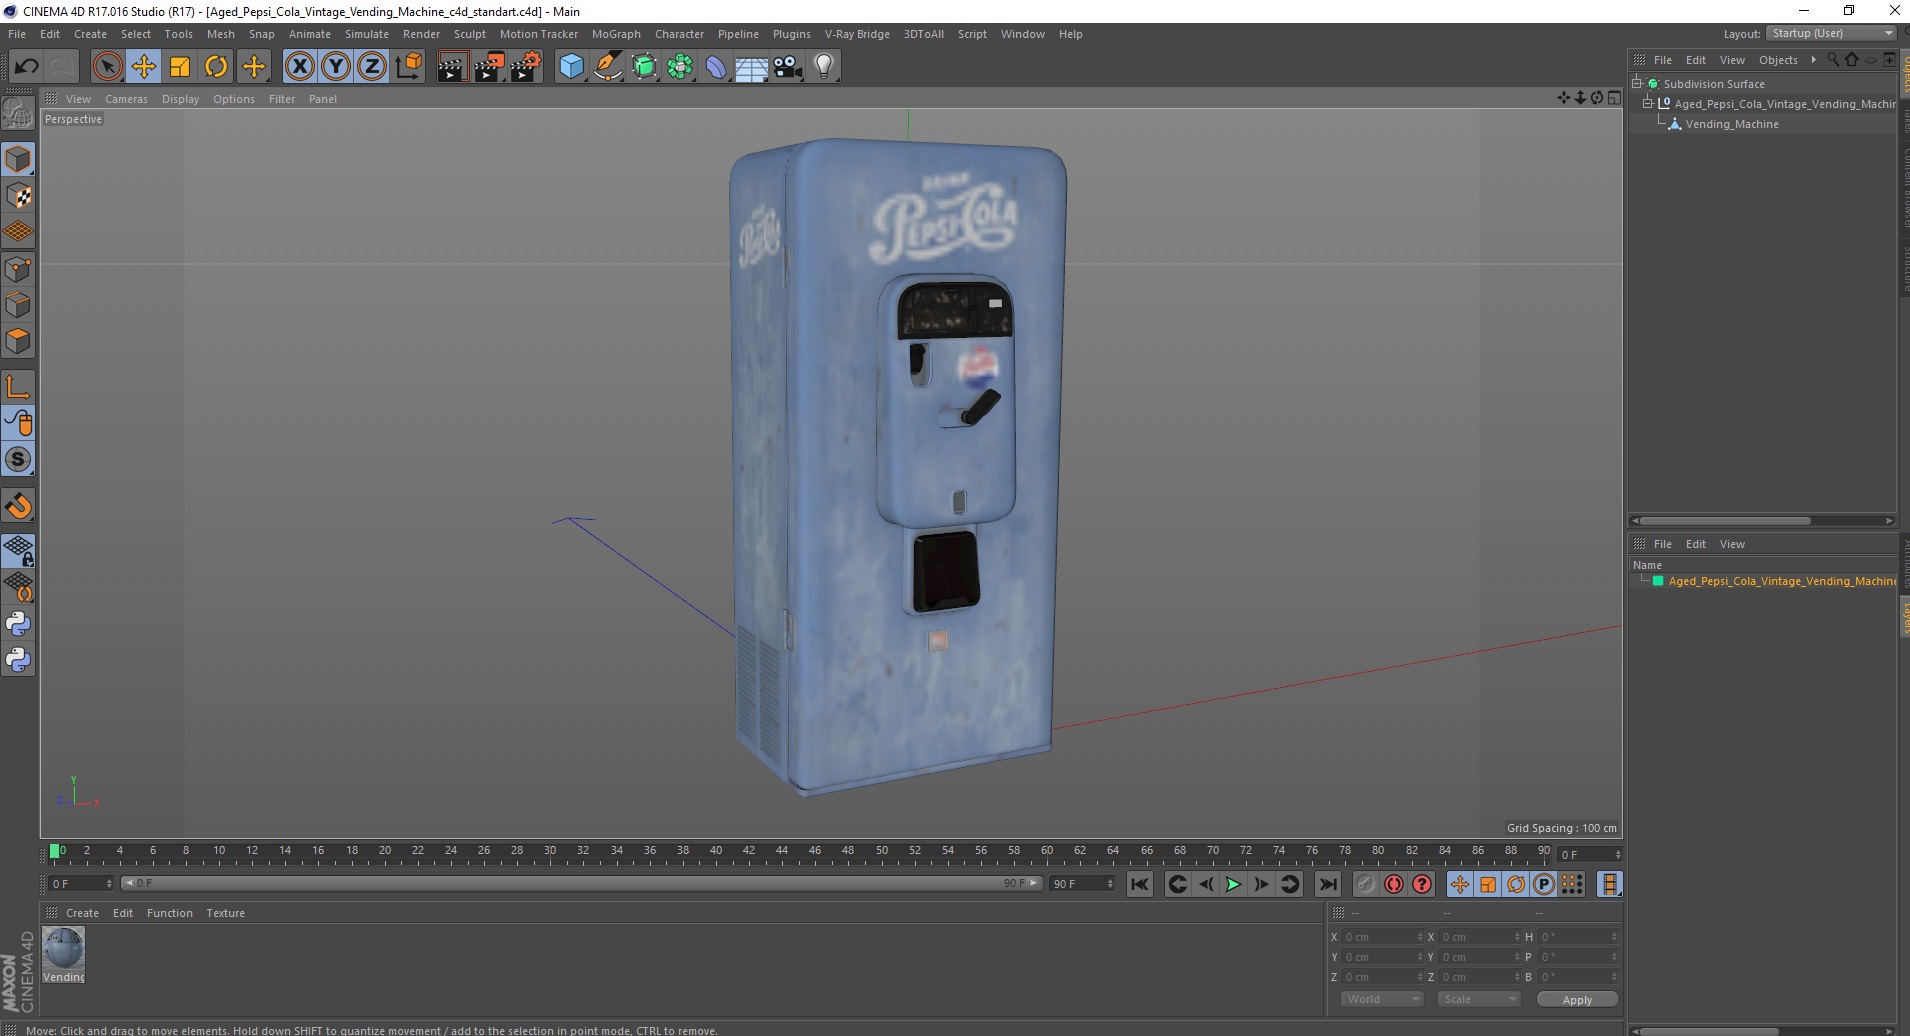
Task: Click Make Editable icon in left palette
Action: (x=18, y=115)
